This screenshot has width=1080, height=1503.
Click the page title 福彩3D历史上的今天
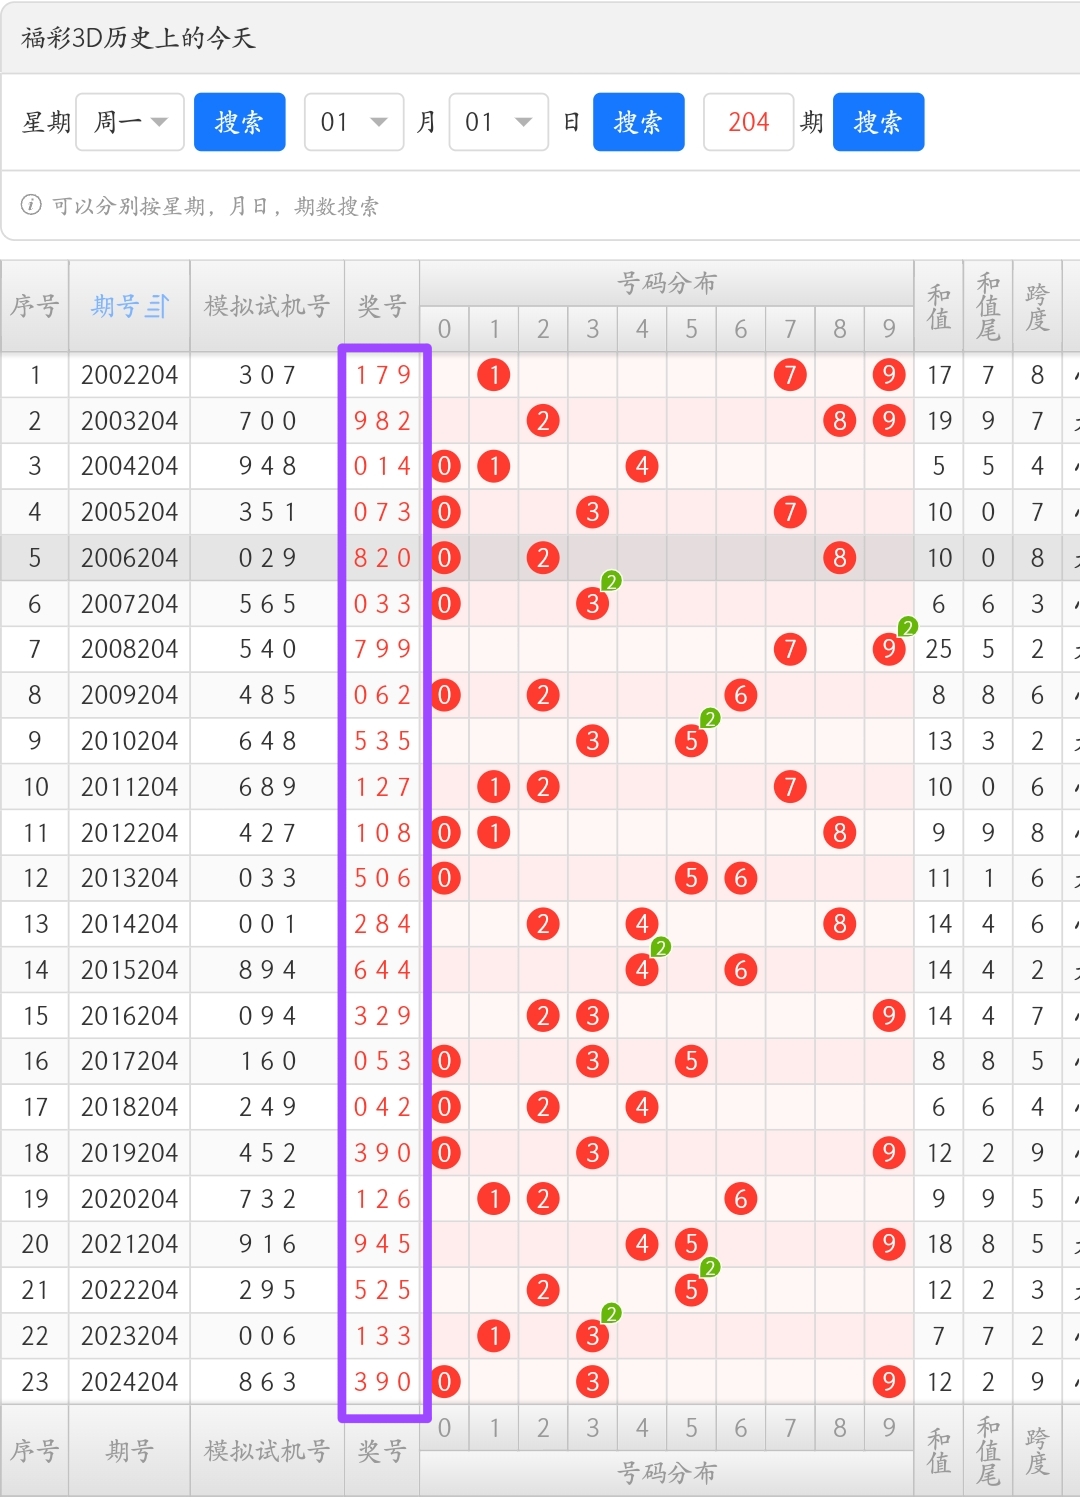coord(138,38)
